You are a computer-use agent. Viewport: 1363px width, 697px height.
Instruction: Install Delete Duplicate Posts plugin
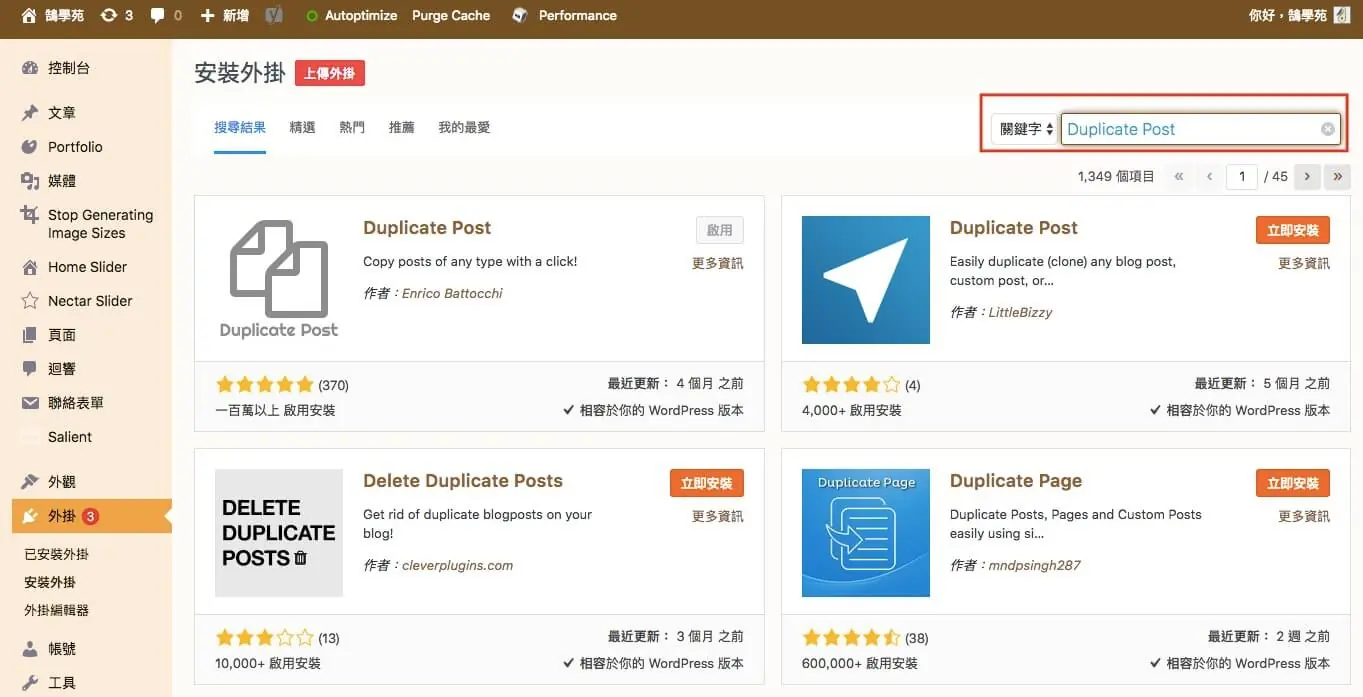(x=707, y=483)
